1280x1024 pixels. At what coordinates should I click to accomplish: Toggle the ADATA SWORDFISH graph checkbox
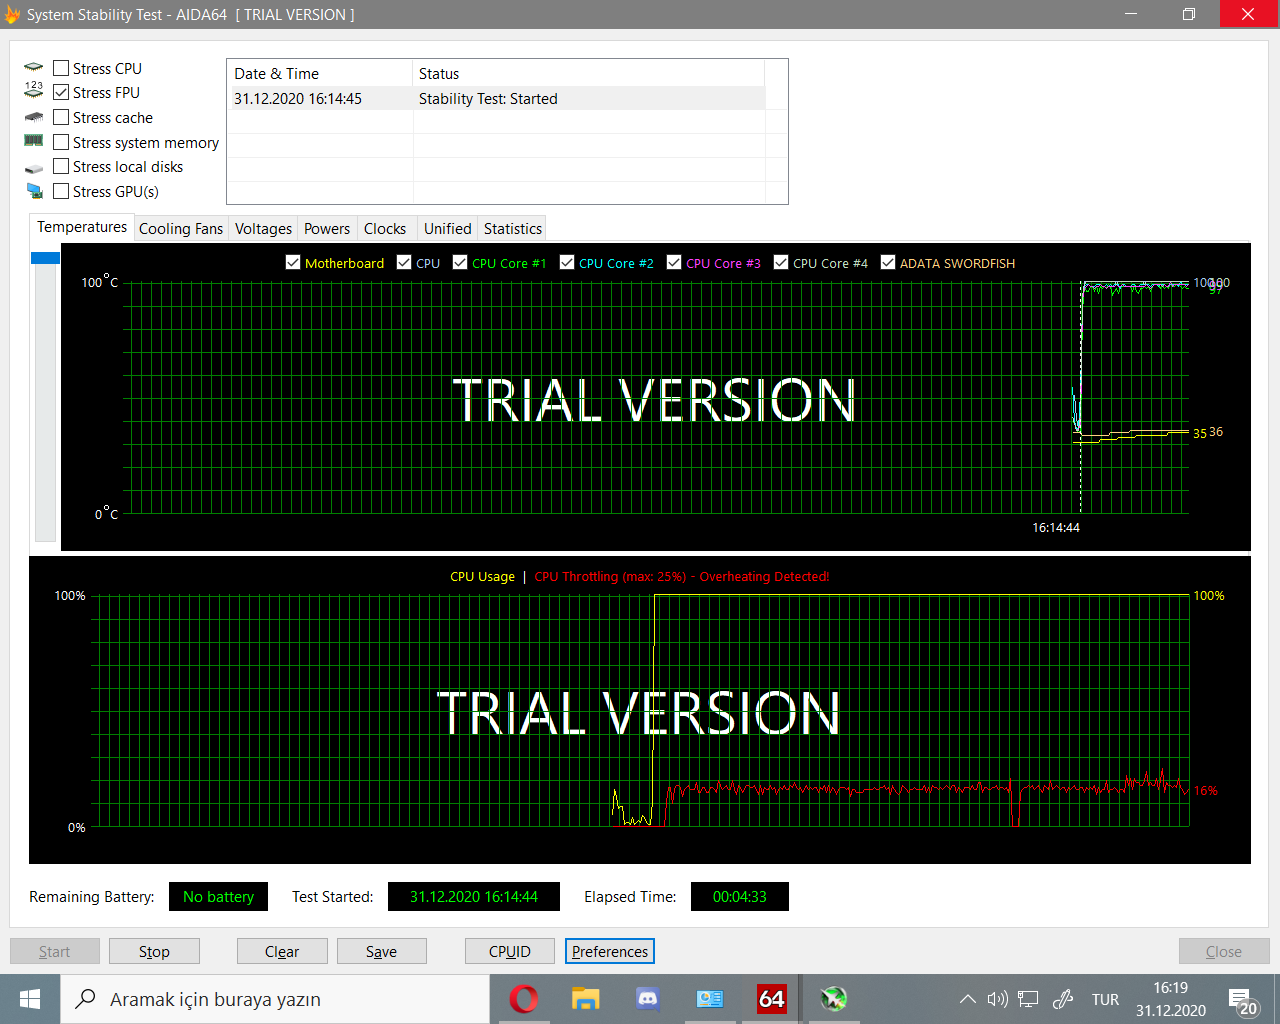pos(888,262)
